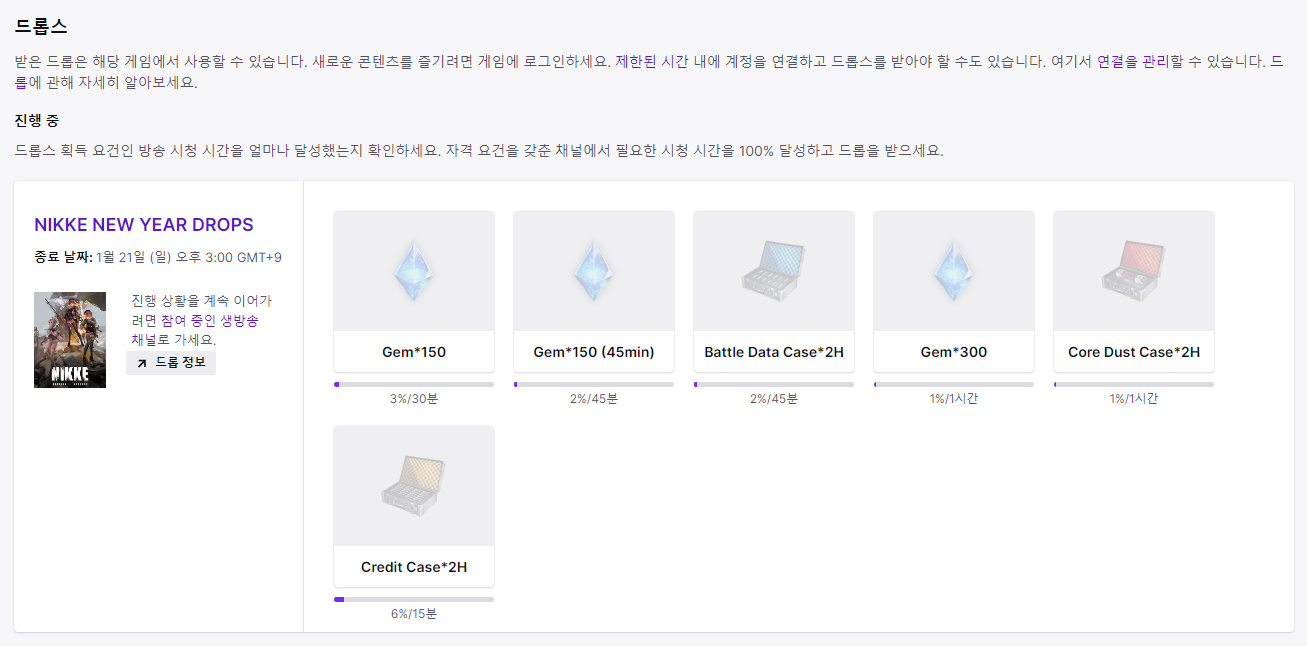Image resolution: width=1307 pixels, height=646 pixels.
Task: Click the 관리 link in the description
Action: coord(1154,61)
